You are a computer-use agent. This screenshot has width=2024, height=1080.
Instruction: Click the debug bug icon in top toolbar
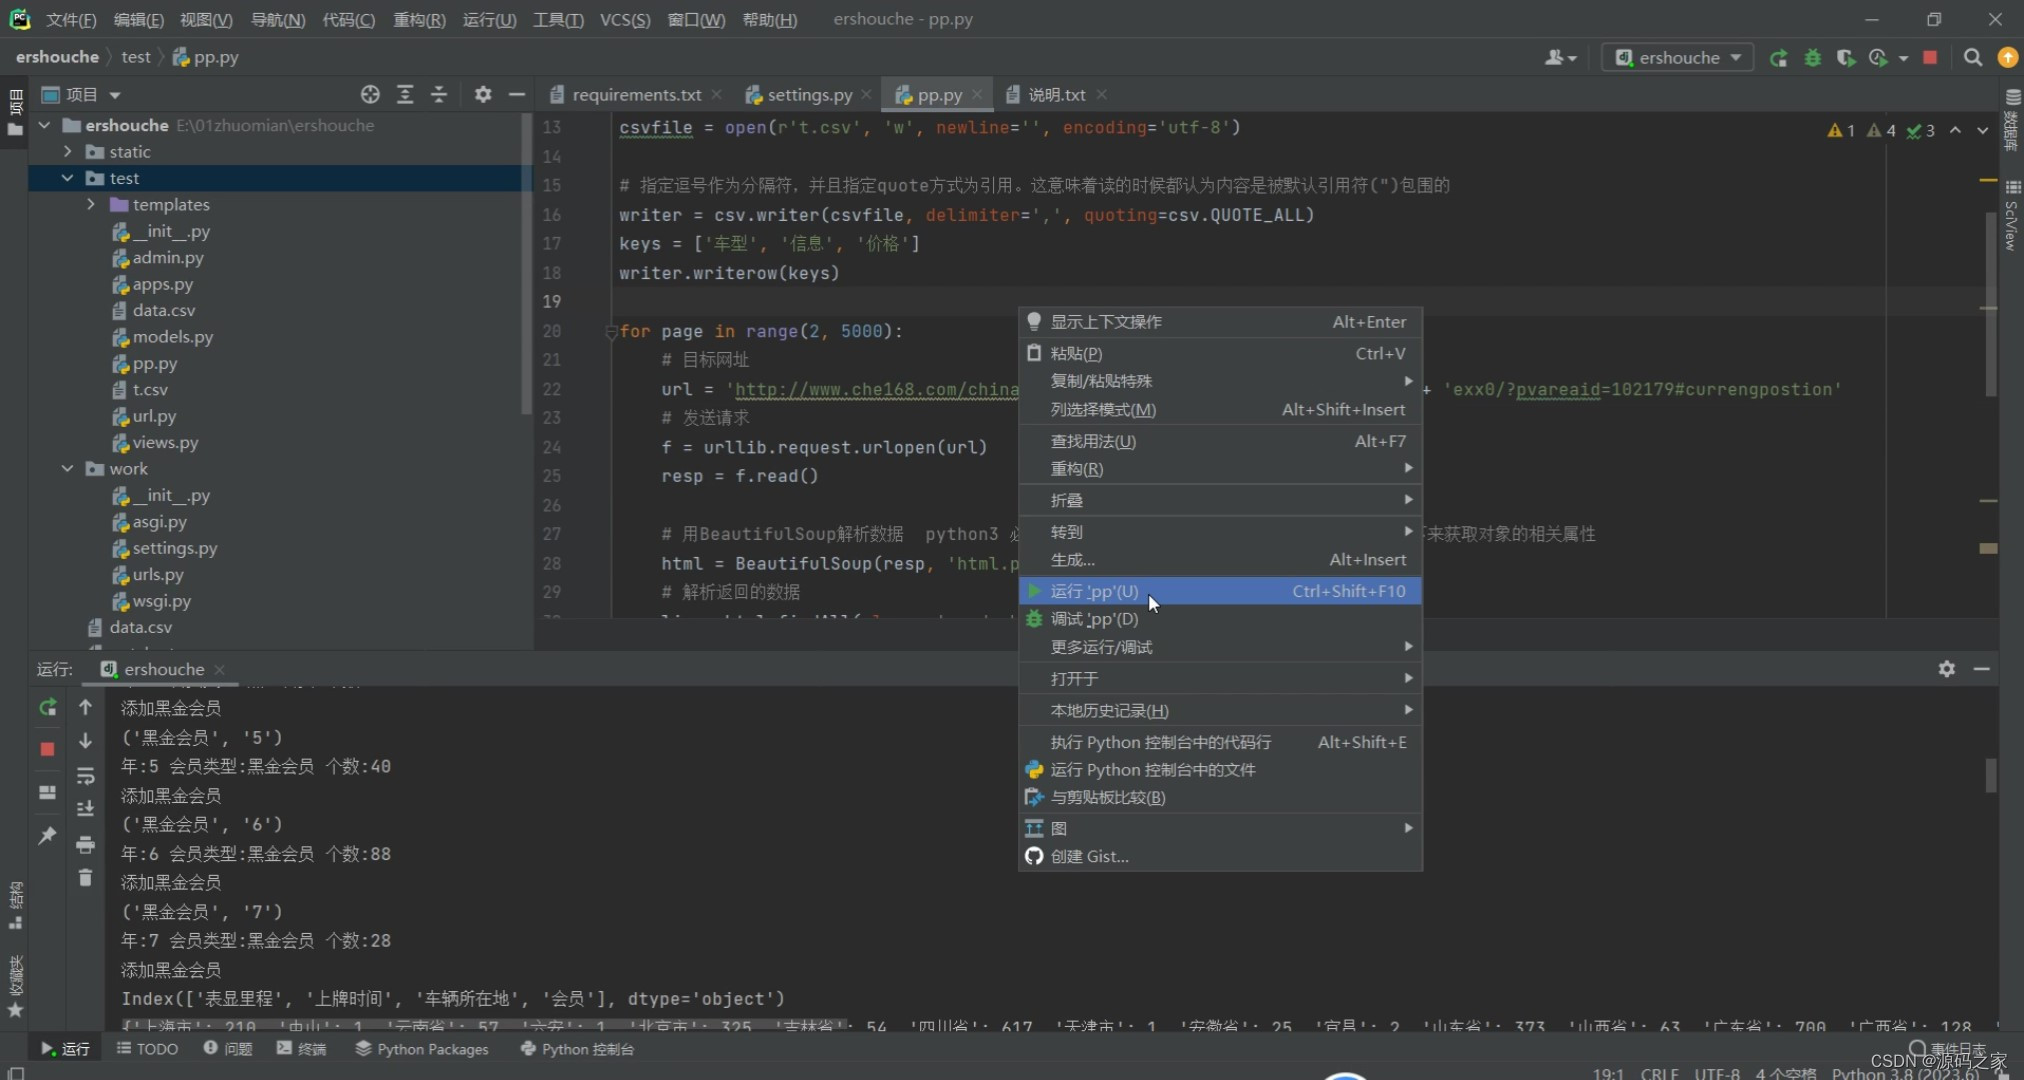[x=1812, y=58]
